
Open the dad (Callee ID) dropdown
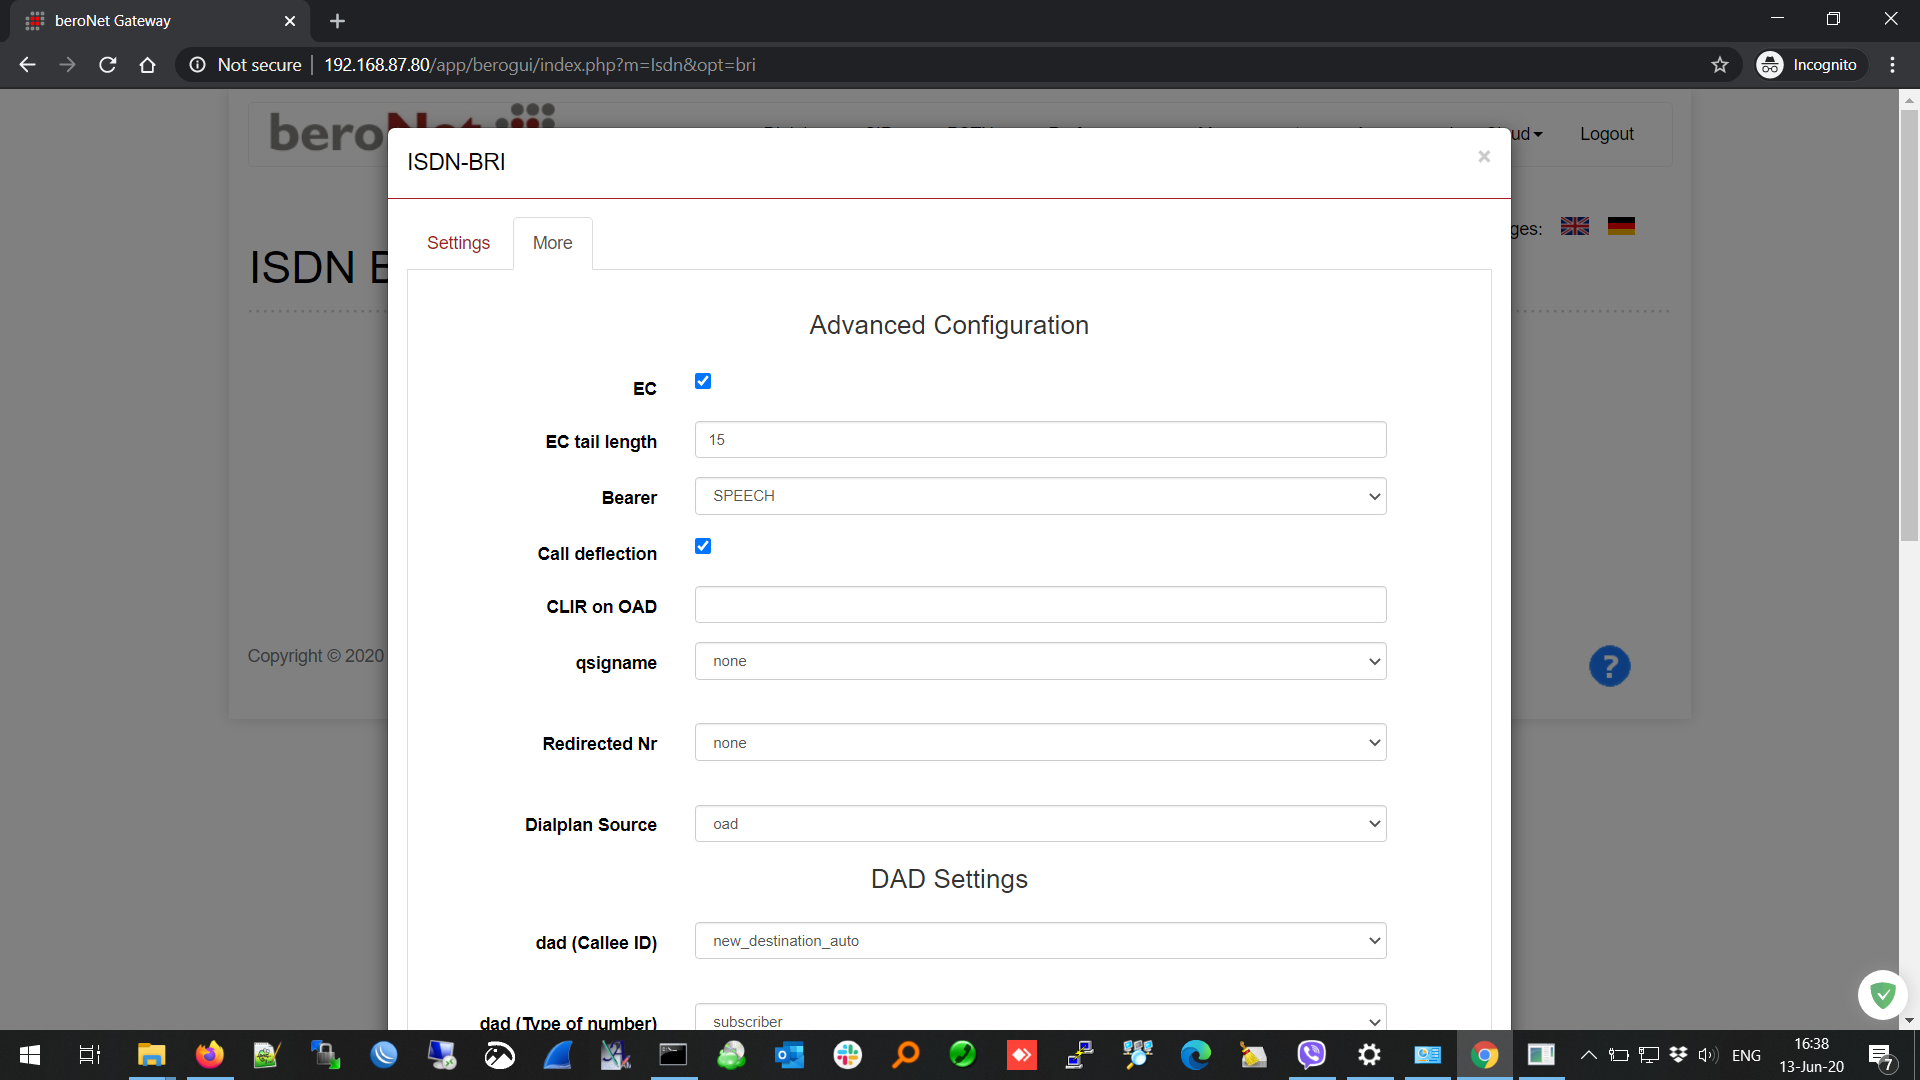point(1040,941)
